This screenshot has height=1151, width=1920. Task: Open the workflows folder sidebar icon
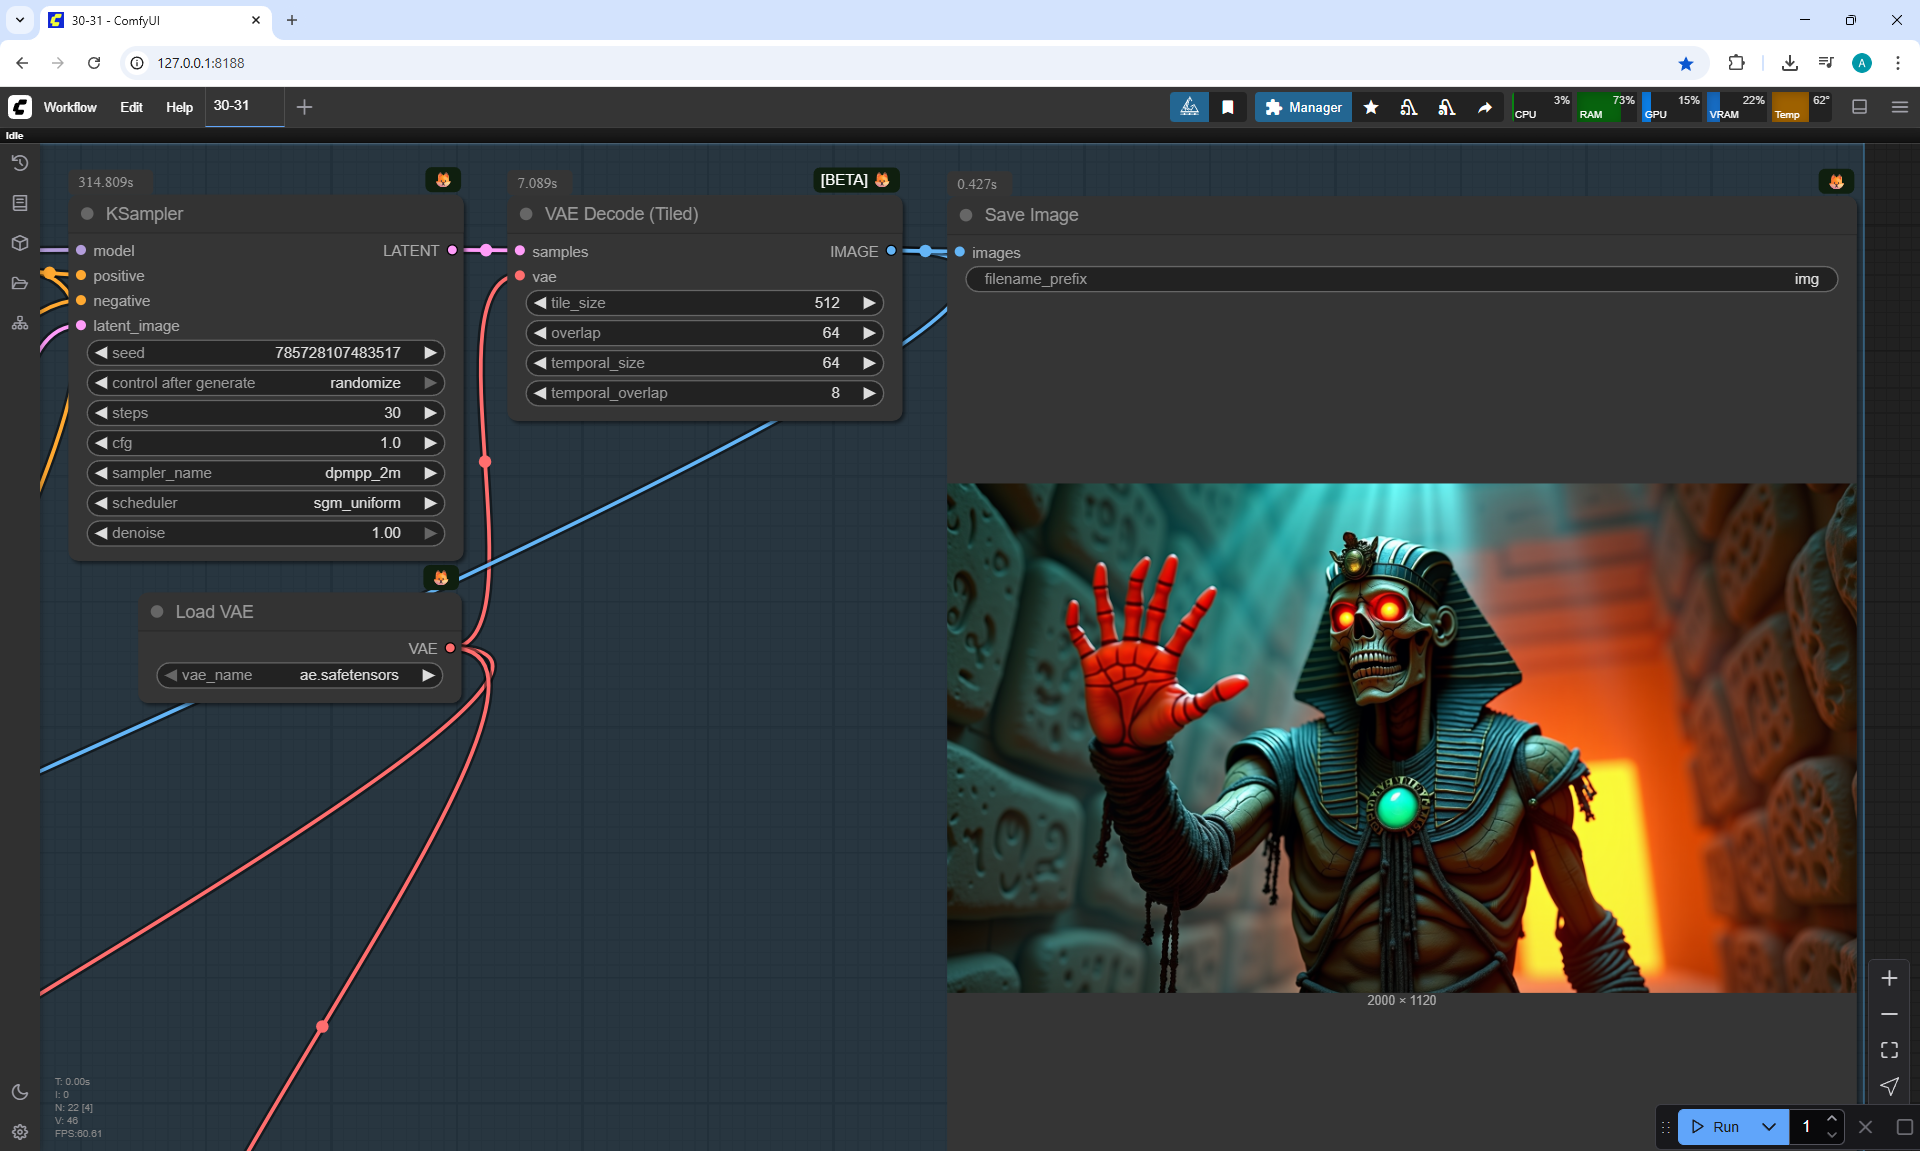[20, 283]
